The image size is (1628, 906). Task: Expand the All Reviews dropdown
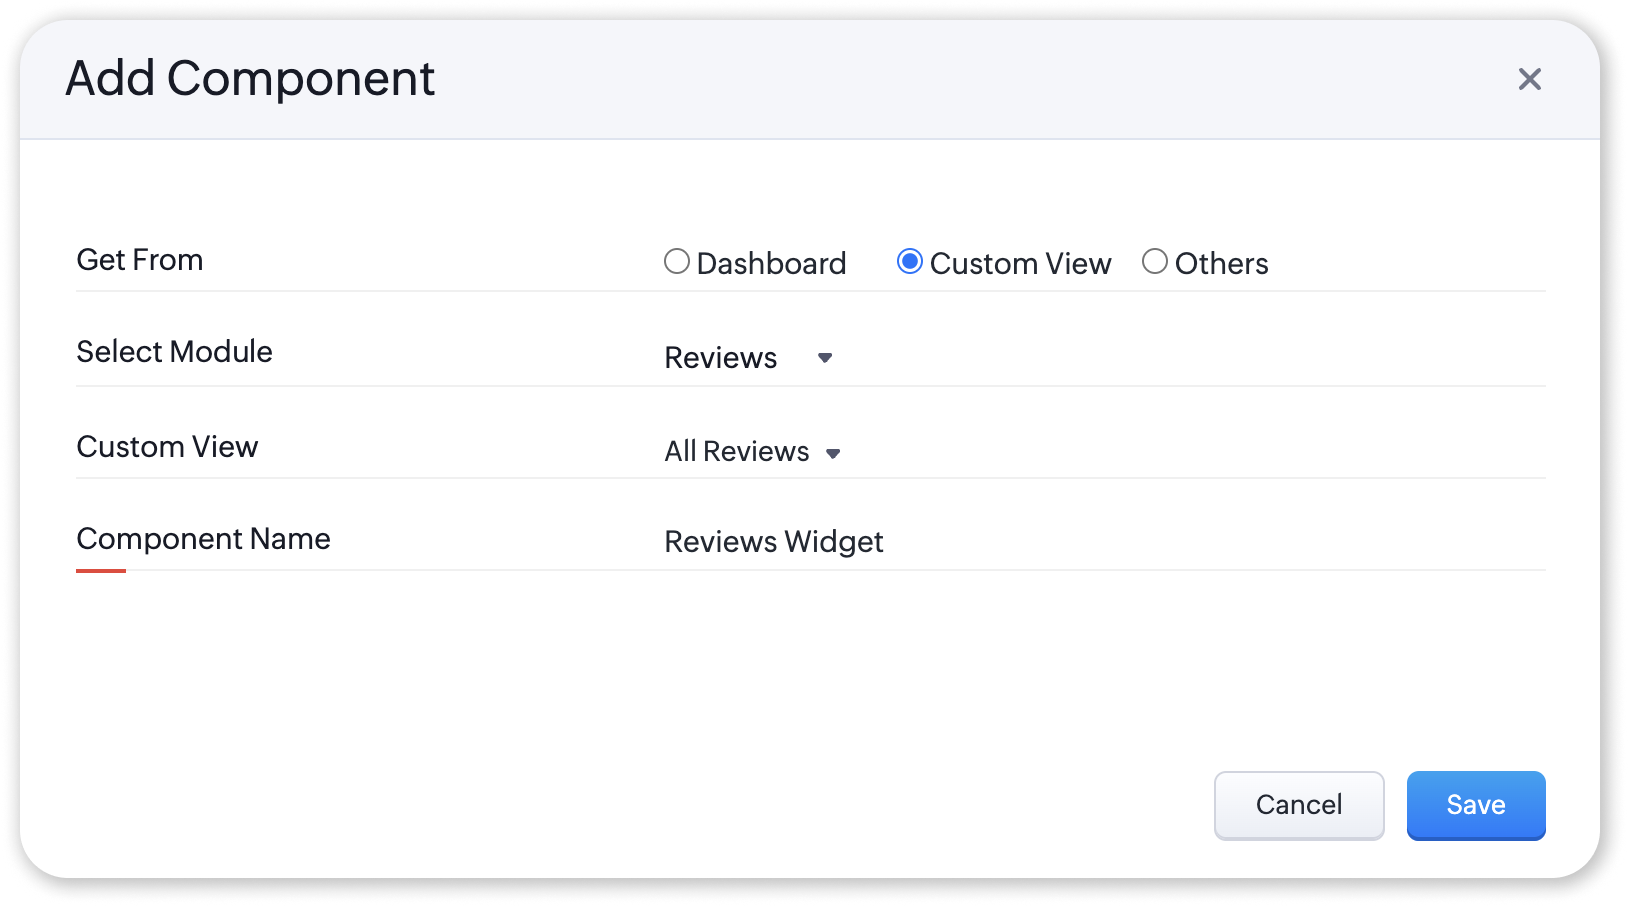click(737, 452)
